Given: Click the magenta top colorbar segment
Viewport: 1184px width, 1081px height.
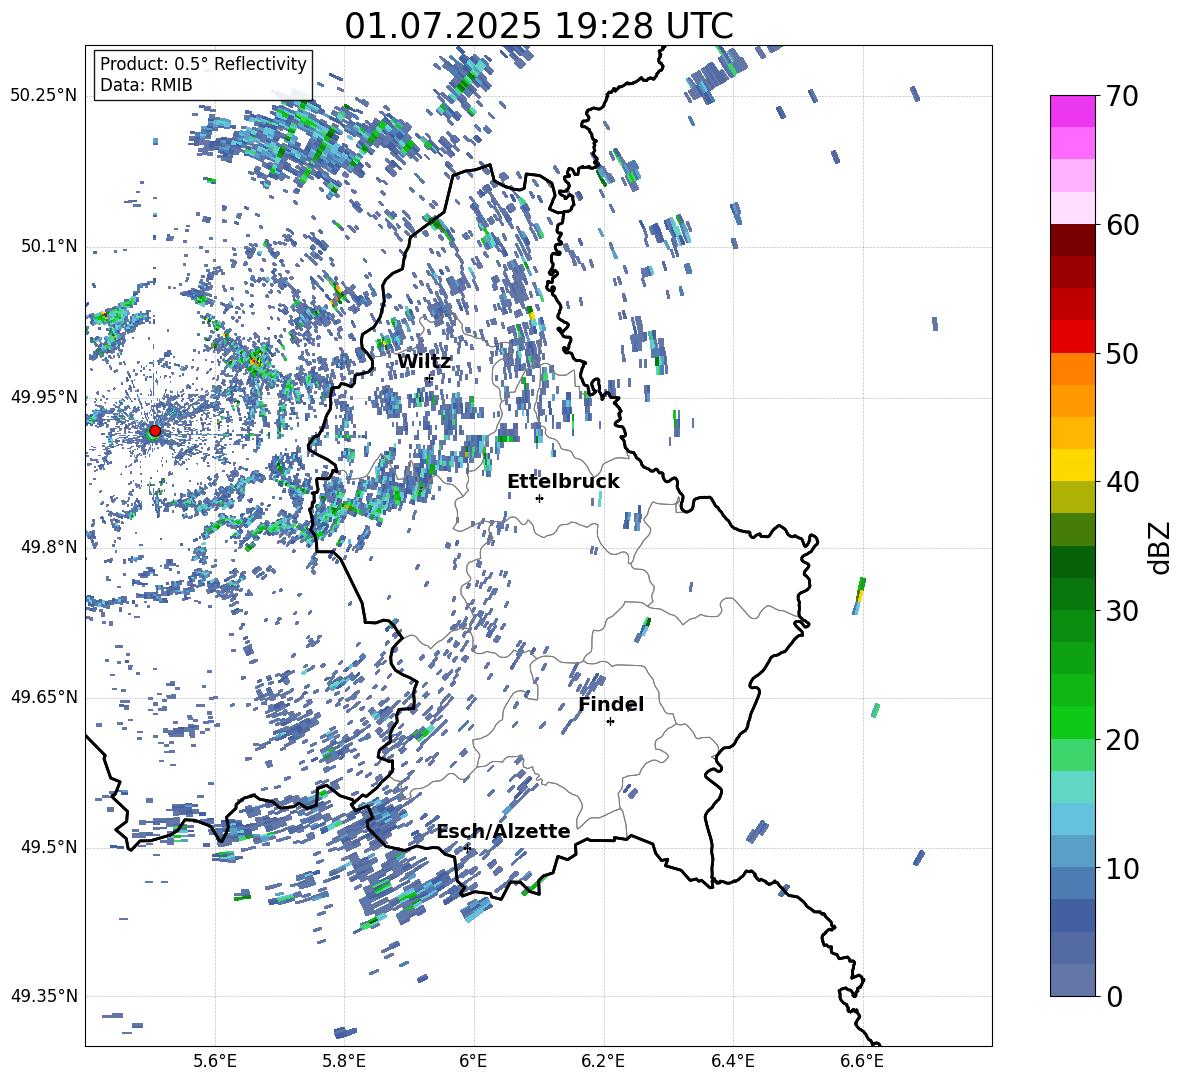Looking at the screenshot, I should point(1073,111).
